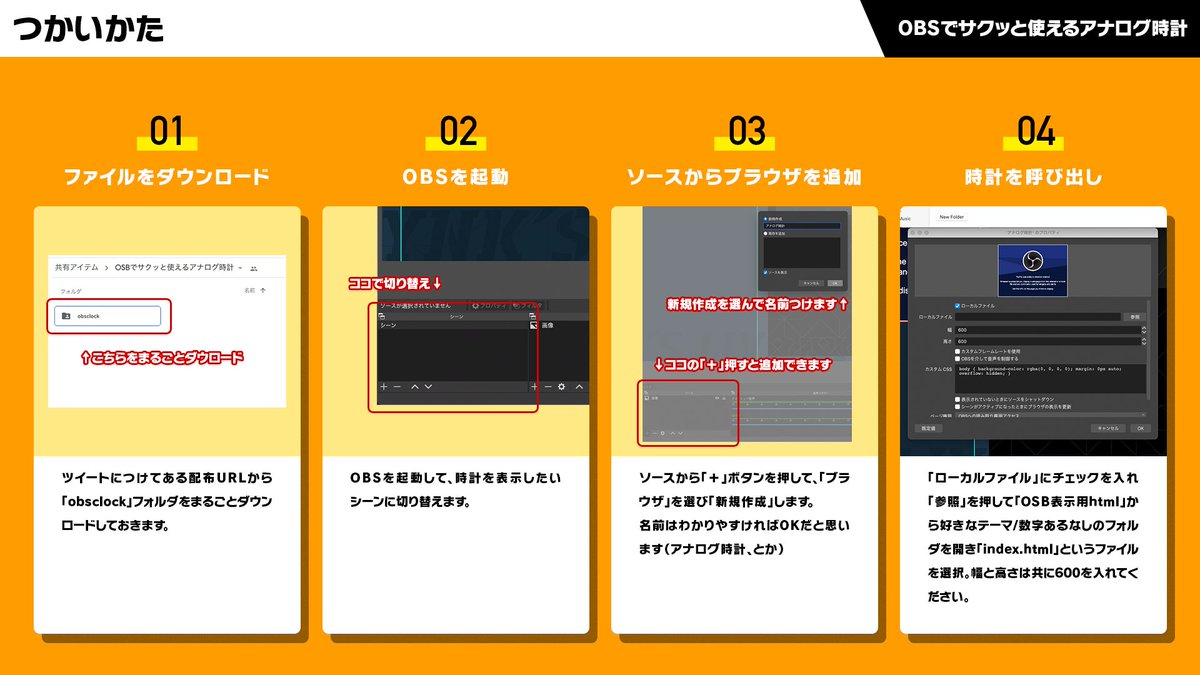This screenshot has height=675, width=1200.
Task: Enable the OBSを介して音声を制御する checkbox
Action: (957, 359)
